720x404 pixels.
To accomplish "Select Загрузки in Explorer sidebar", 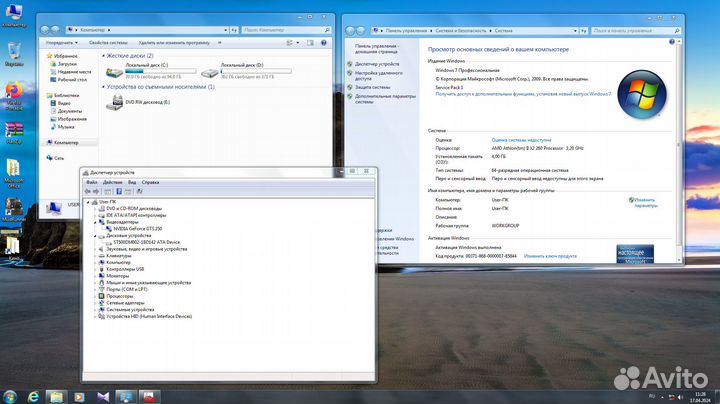I will point(67,64).
